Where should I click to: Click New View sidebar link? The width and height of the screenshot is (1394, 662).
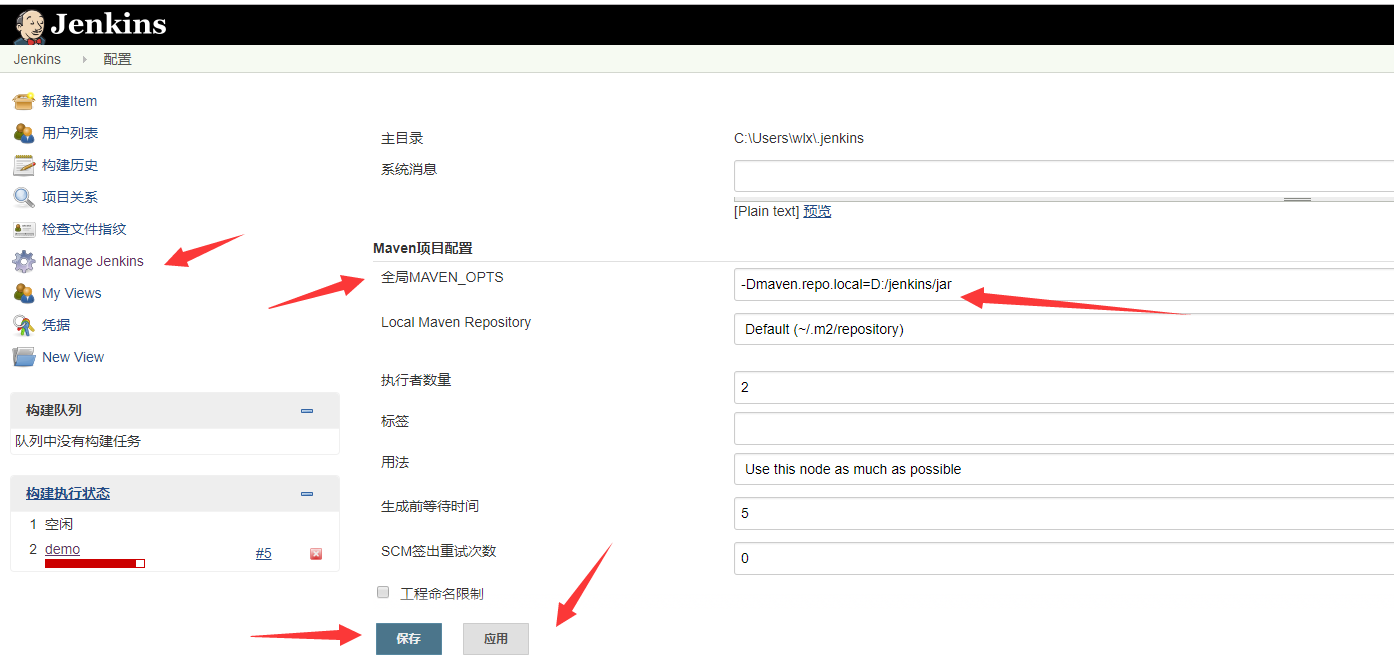tap(73, 357)
